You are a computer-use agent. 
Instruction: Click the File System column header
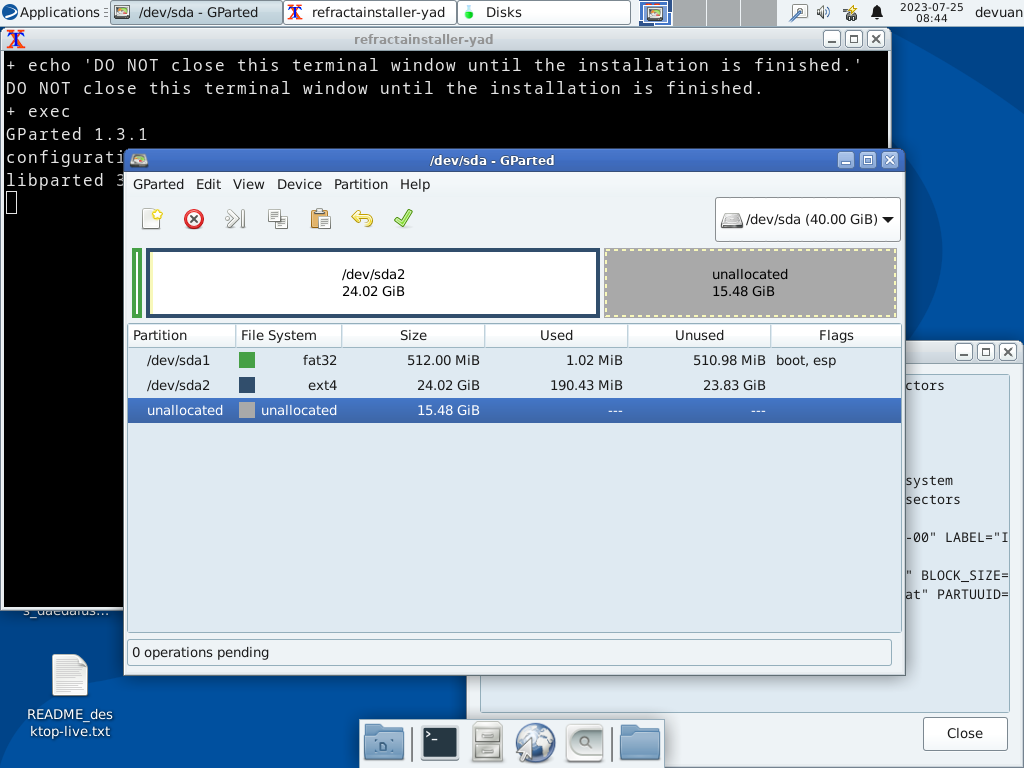pos(289,336)
